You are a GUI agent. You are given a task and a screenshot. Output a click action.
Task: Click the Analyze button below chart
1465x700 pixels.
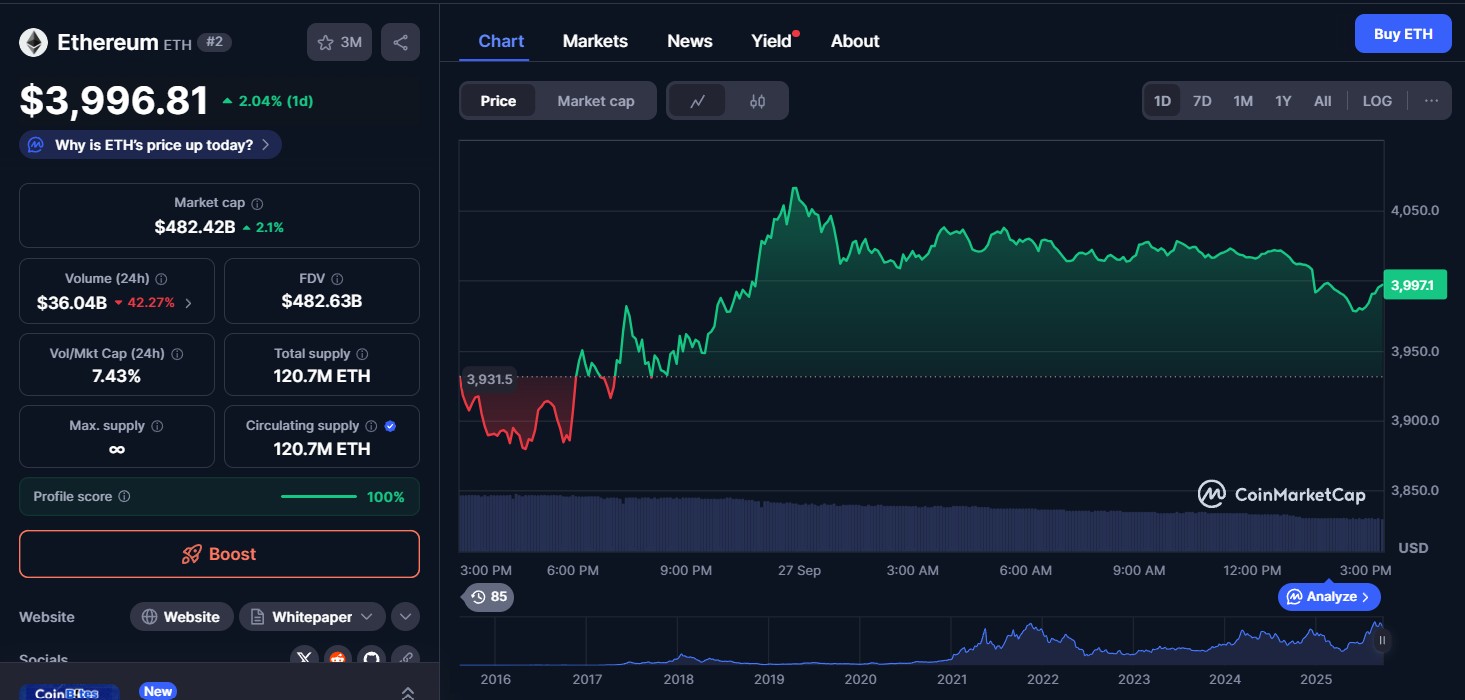1329,597
